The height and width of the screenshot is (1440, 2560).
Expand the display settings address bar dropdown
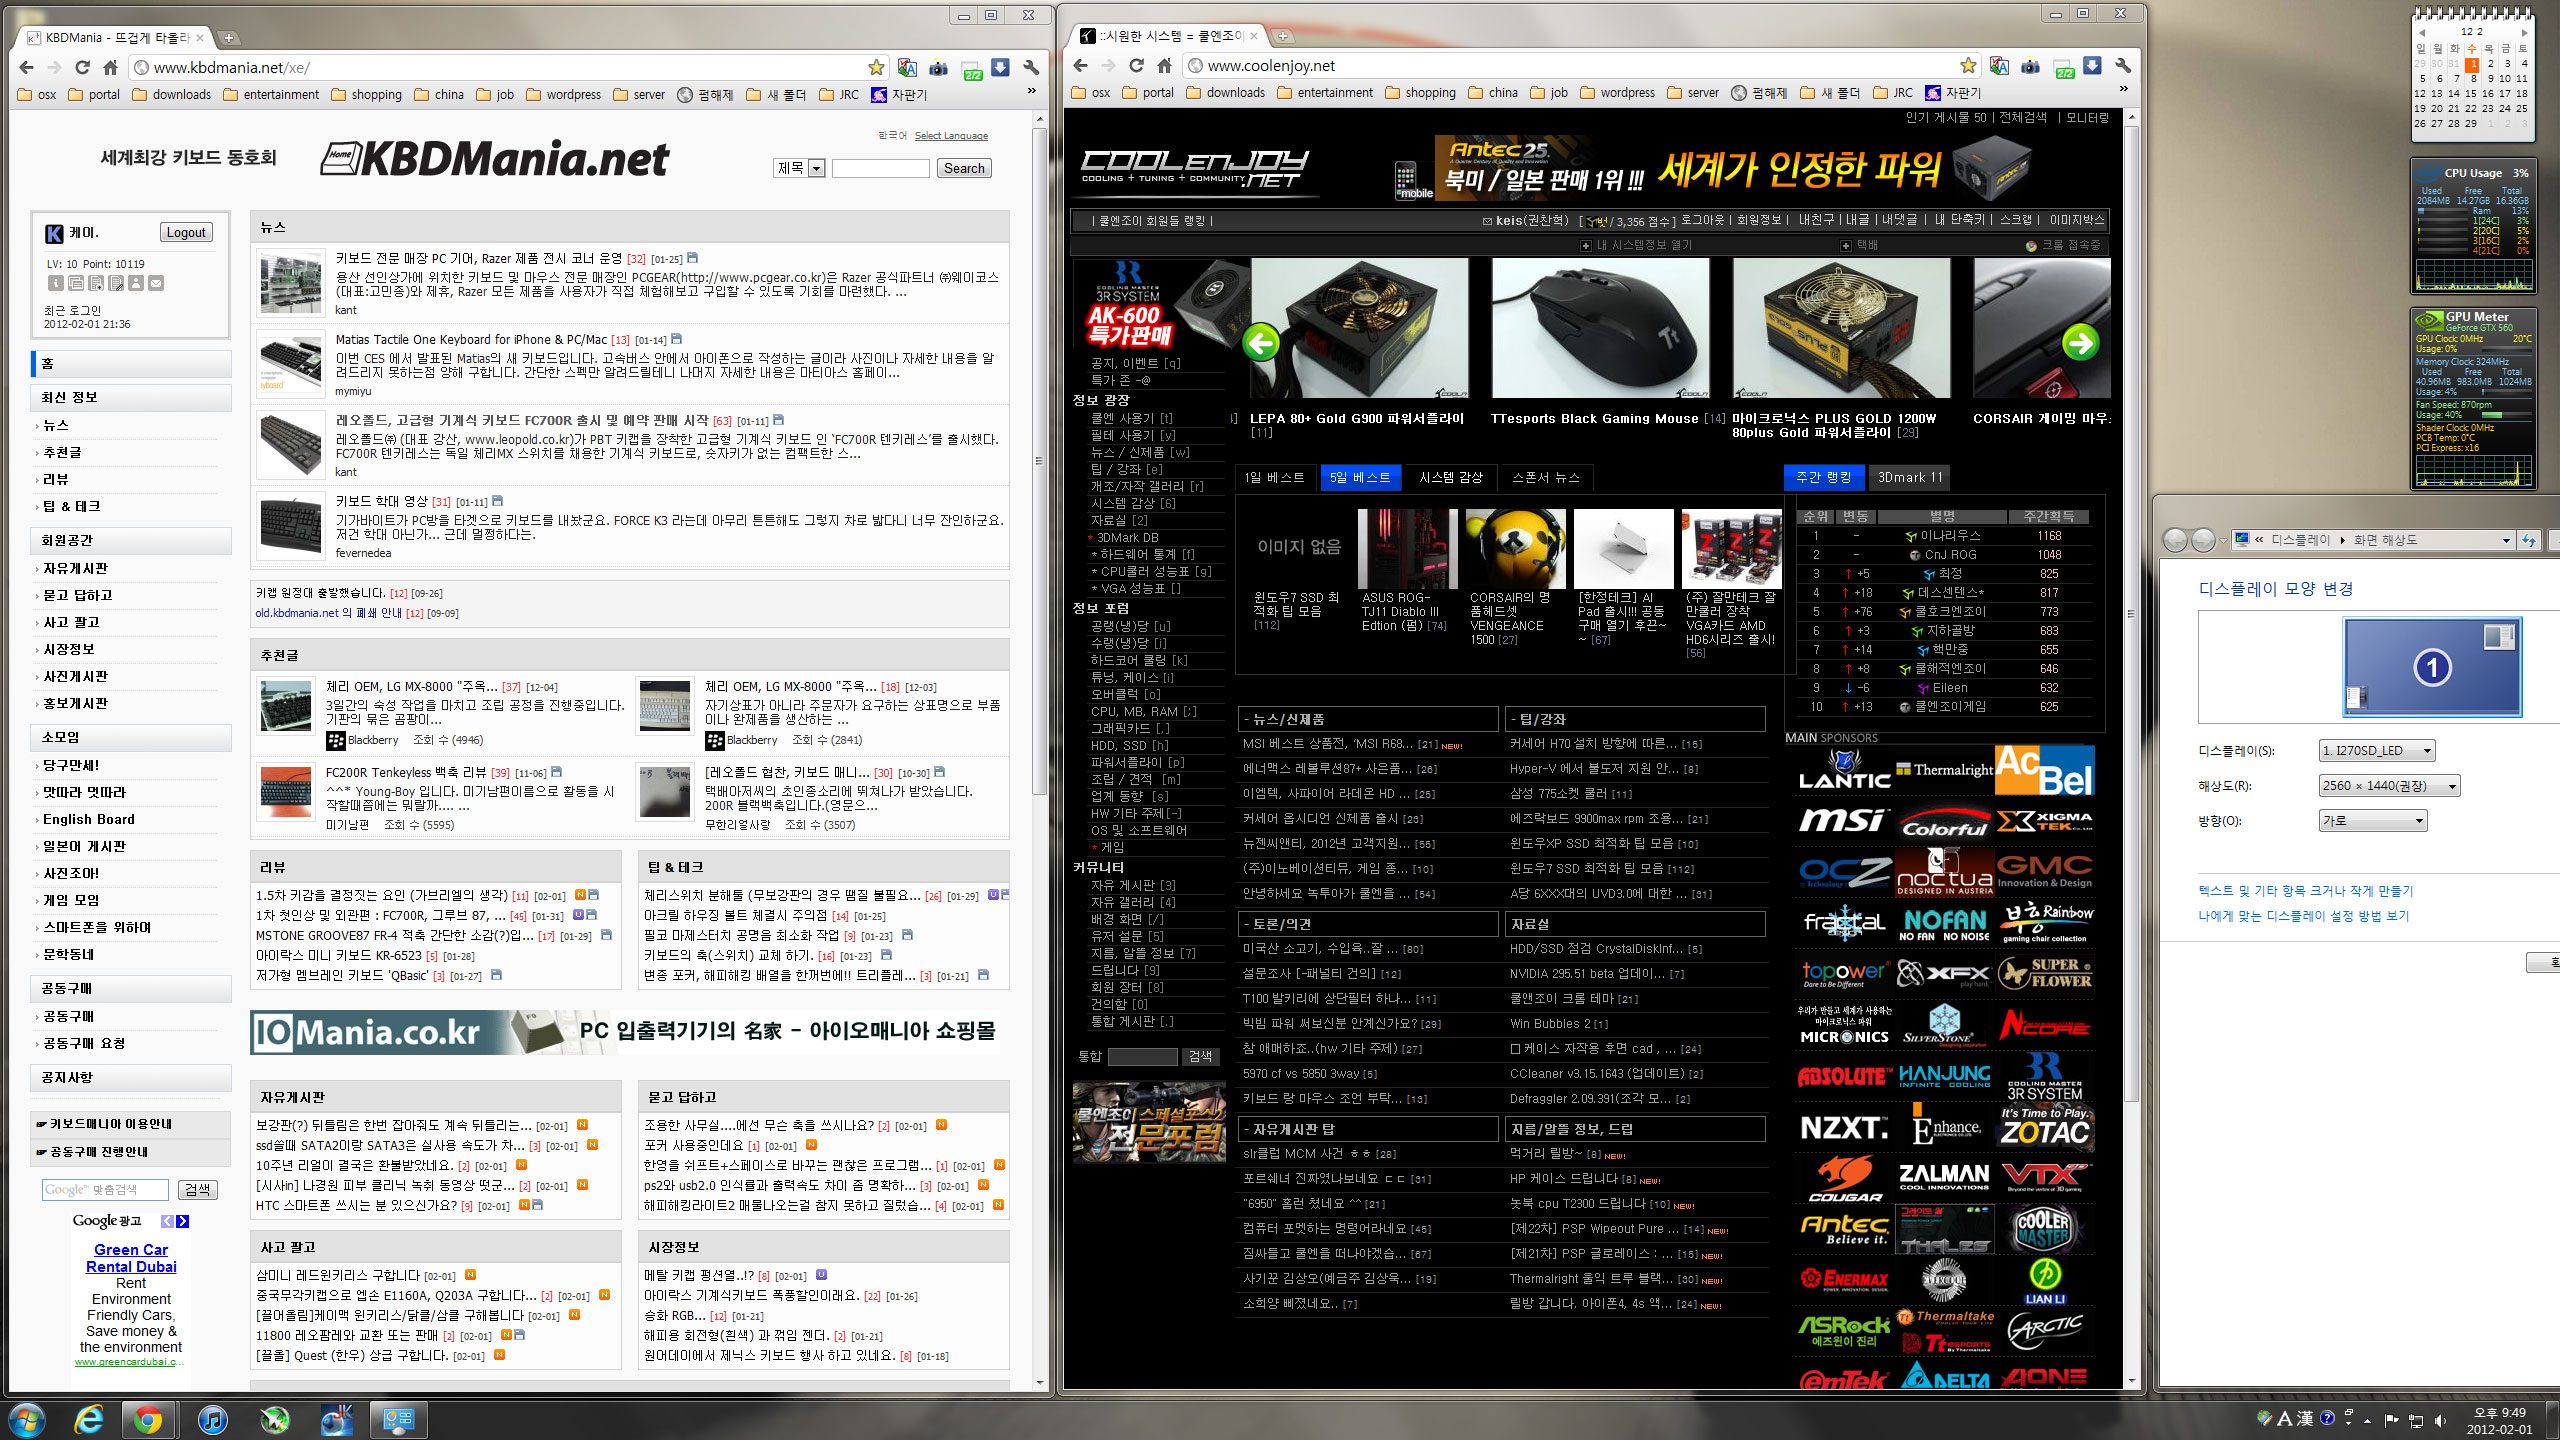pyautogui.click(x=2506, y=540)
